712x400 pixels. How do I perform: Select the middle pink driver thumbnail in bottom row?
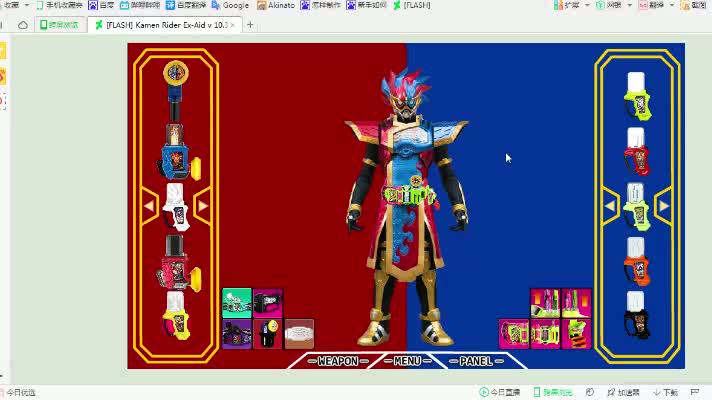click(545, 334)
